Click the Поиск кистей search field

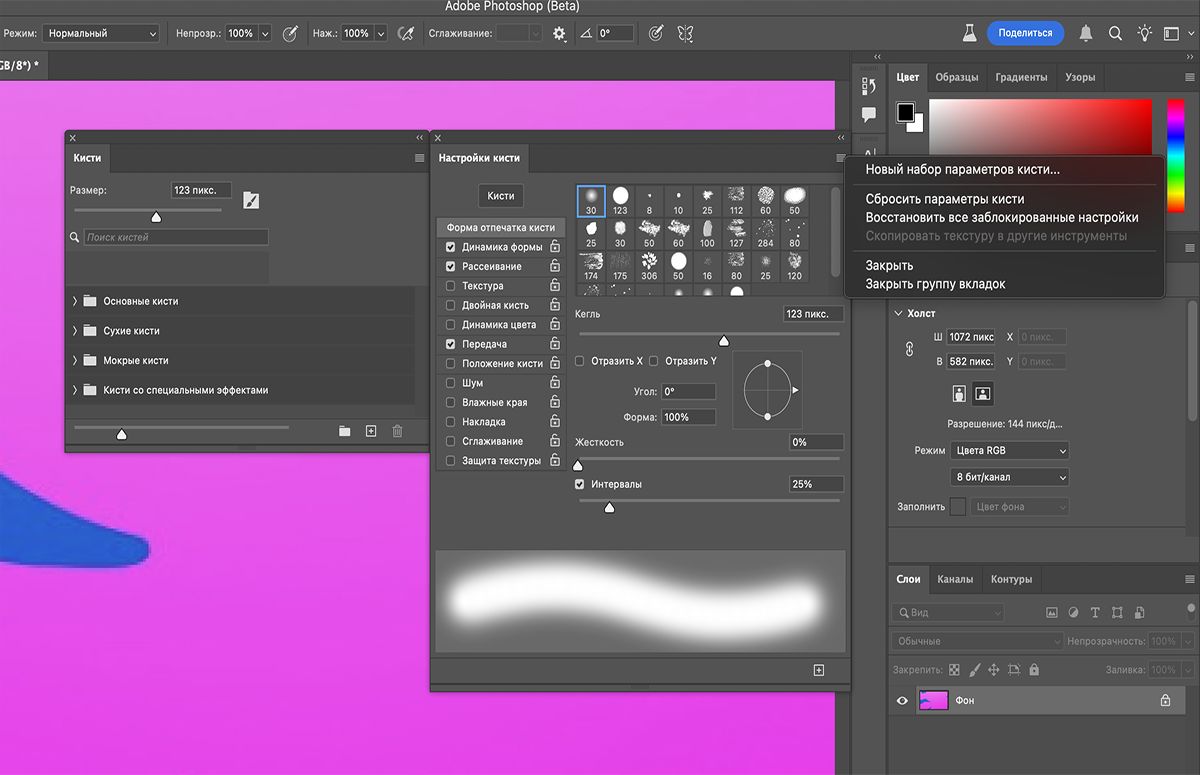click(176, 238)
